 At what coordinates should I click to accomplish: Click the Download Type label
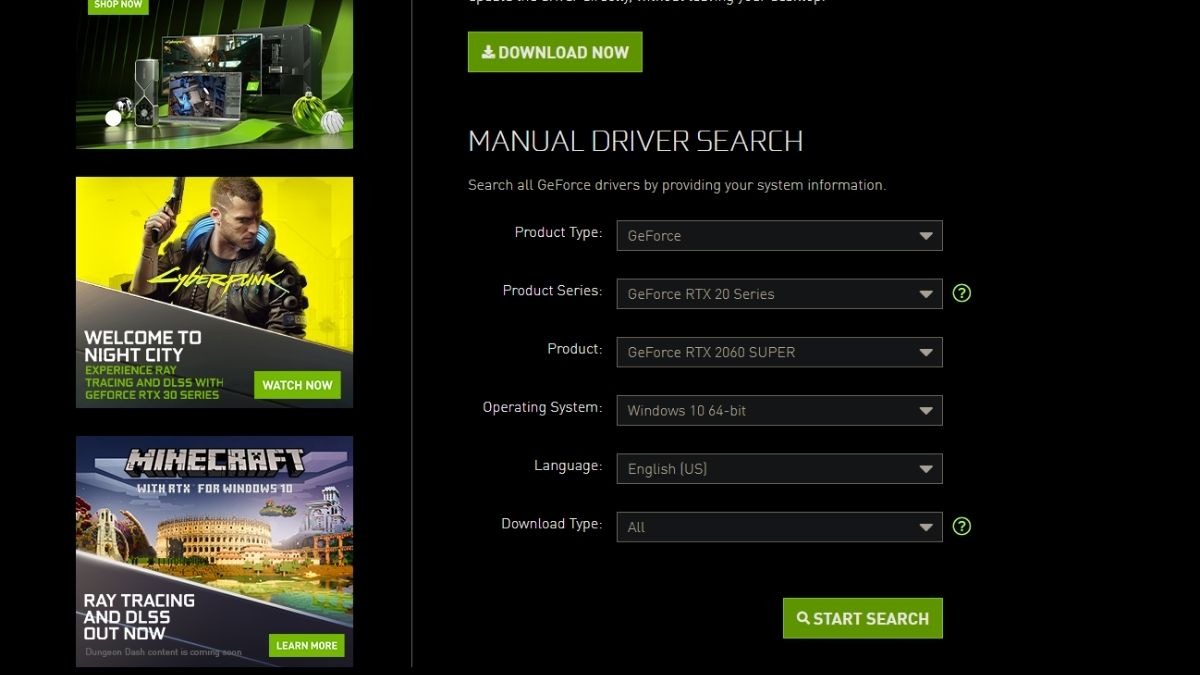[551, 523]
